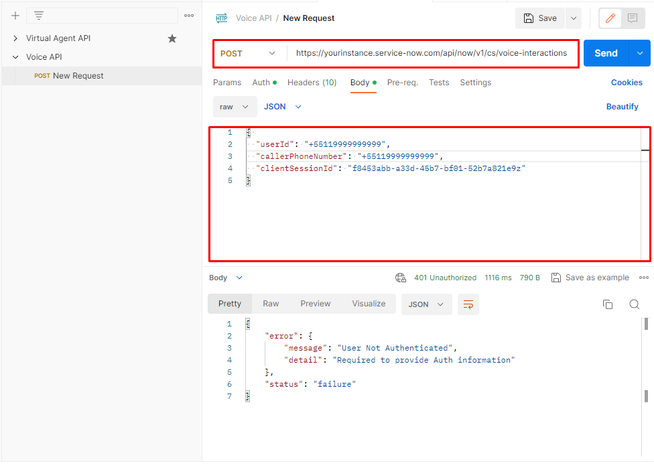
Task: Open the Cookies link
Action: (626, 83)
